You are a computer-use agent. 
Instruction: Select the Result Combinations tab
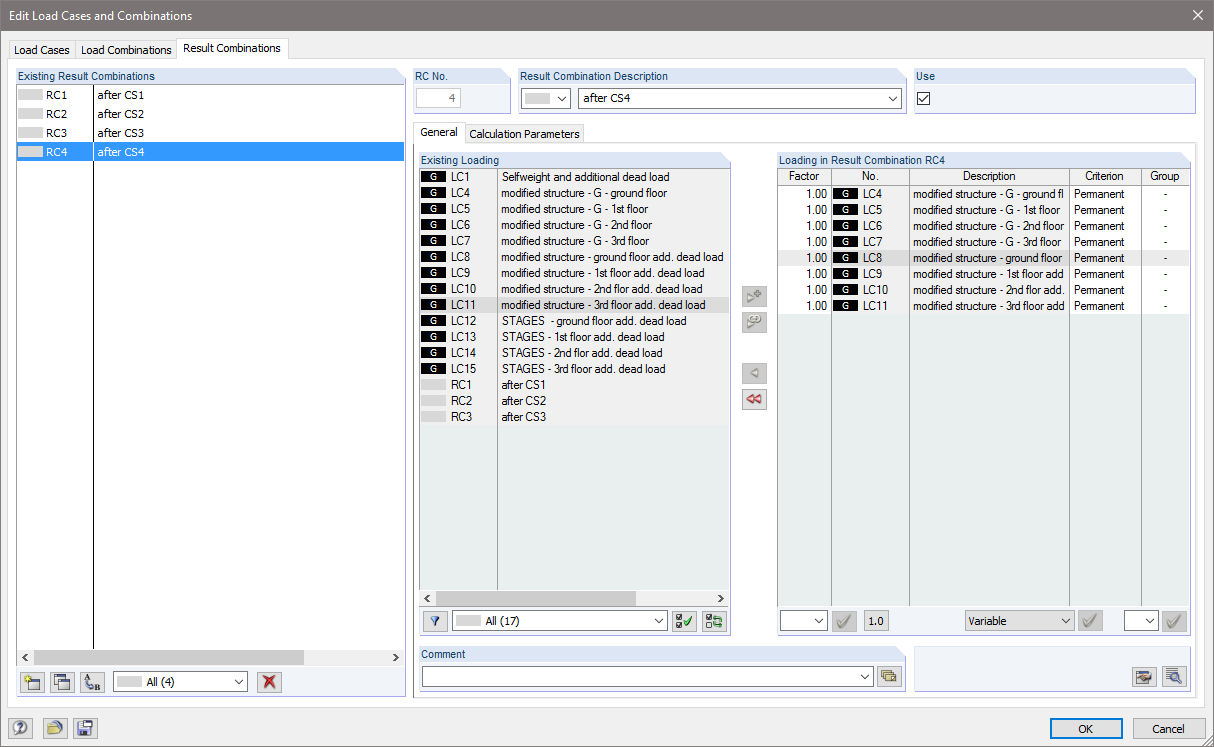tap(232, 48)
